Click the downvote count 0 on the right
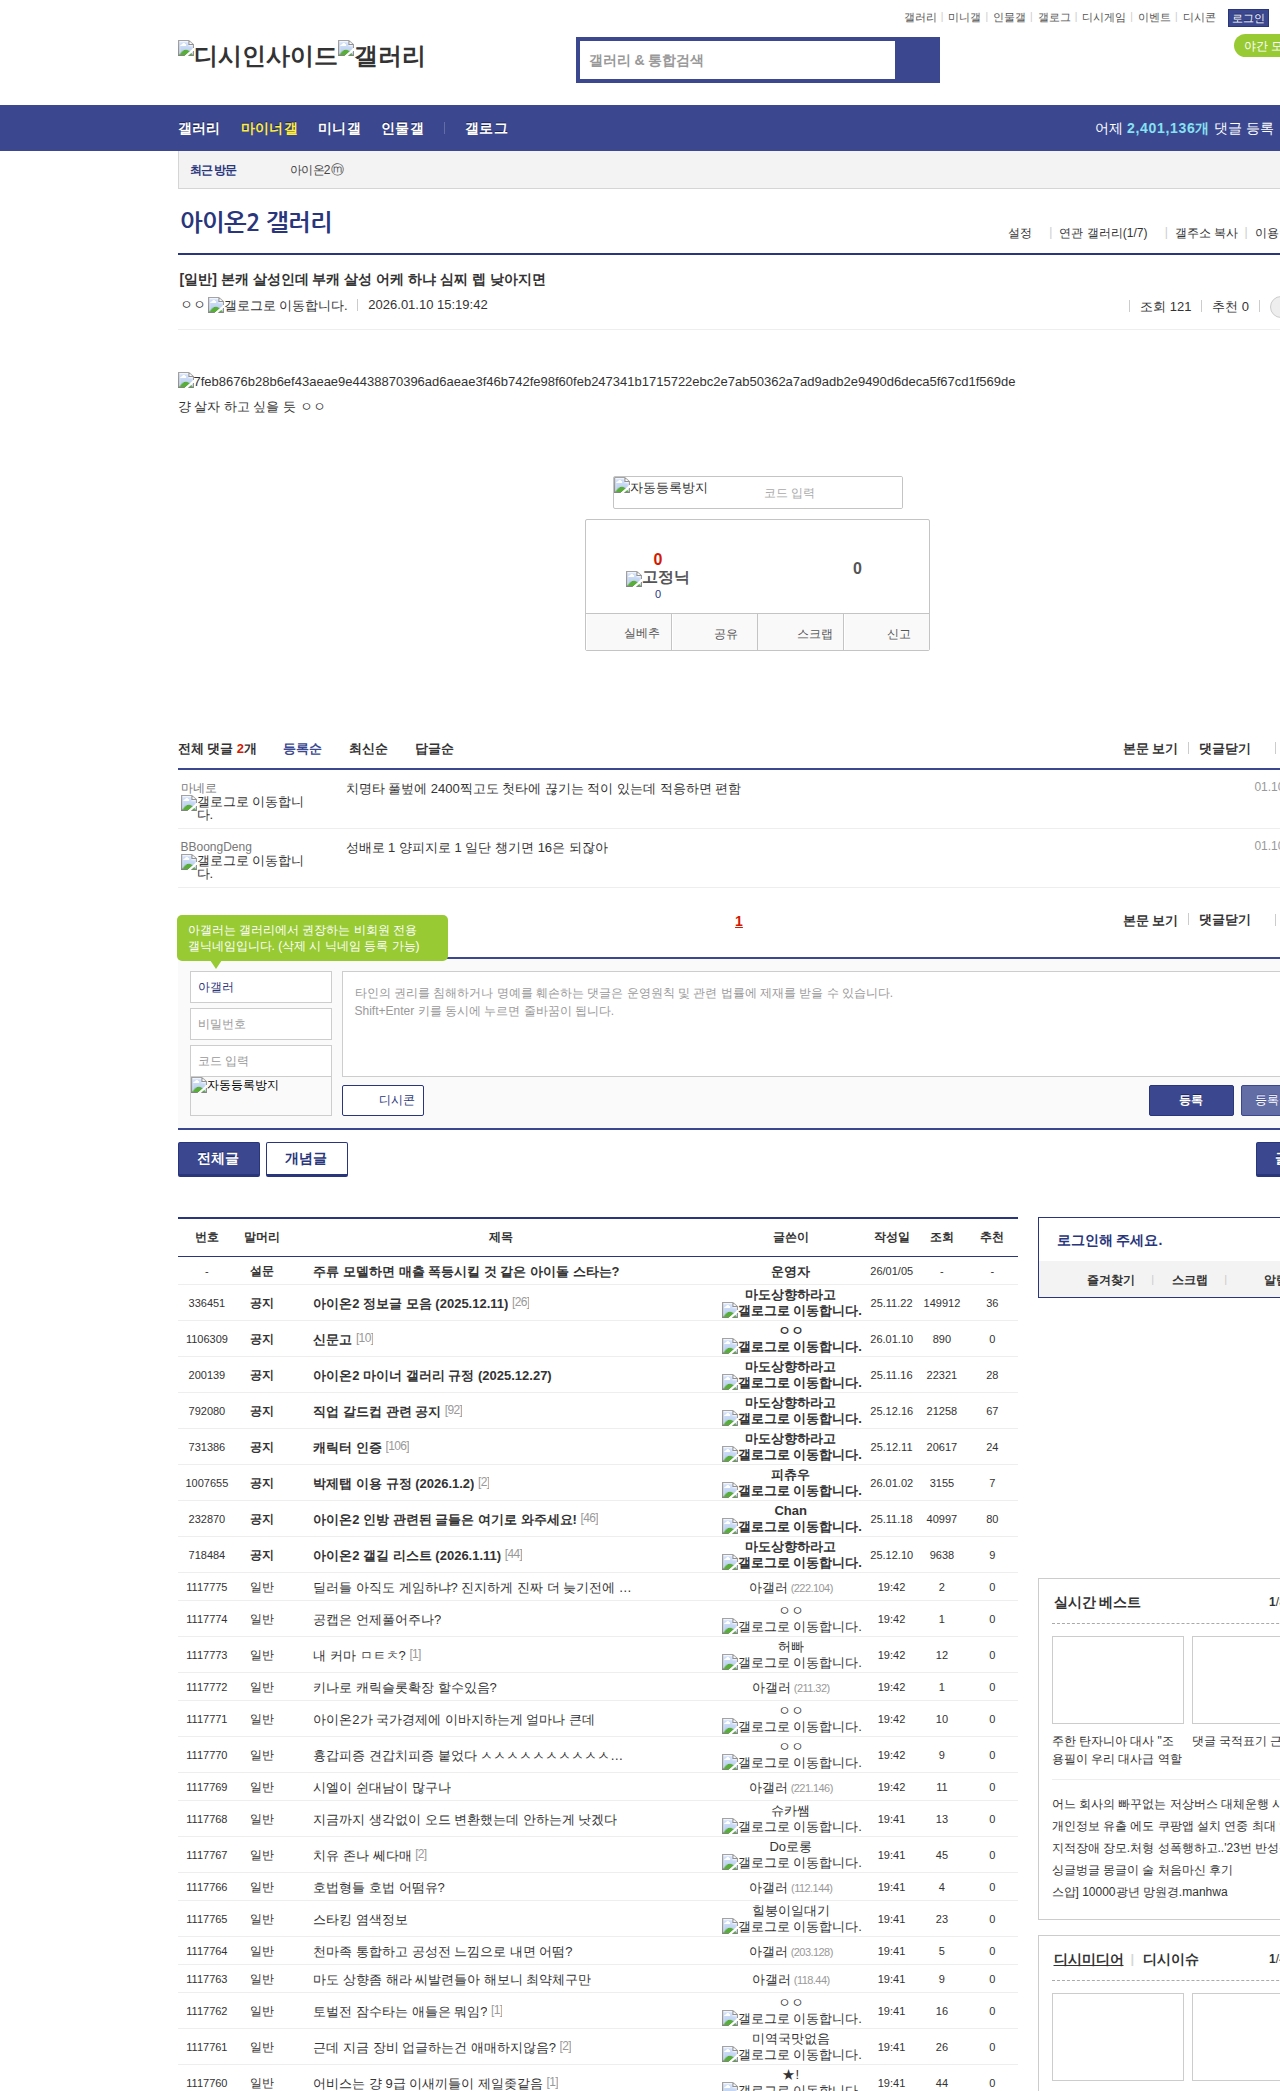Screen dimensions: 1280x2091 point(856,568)
